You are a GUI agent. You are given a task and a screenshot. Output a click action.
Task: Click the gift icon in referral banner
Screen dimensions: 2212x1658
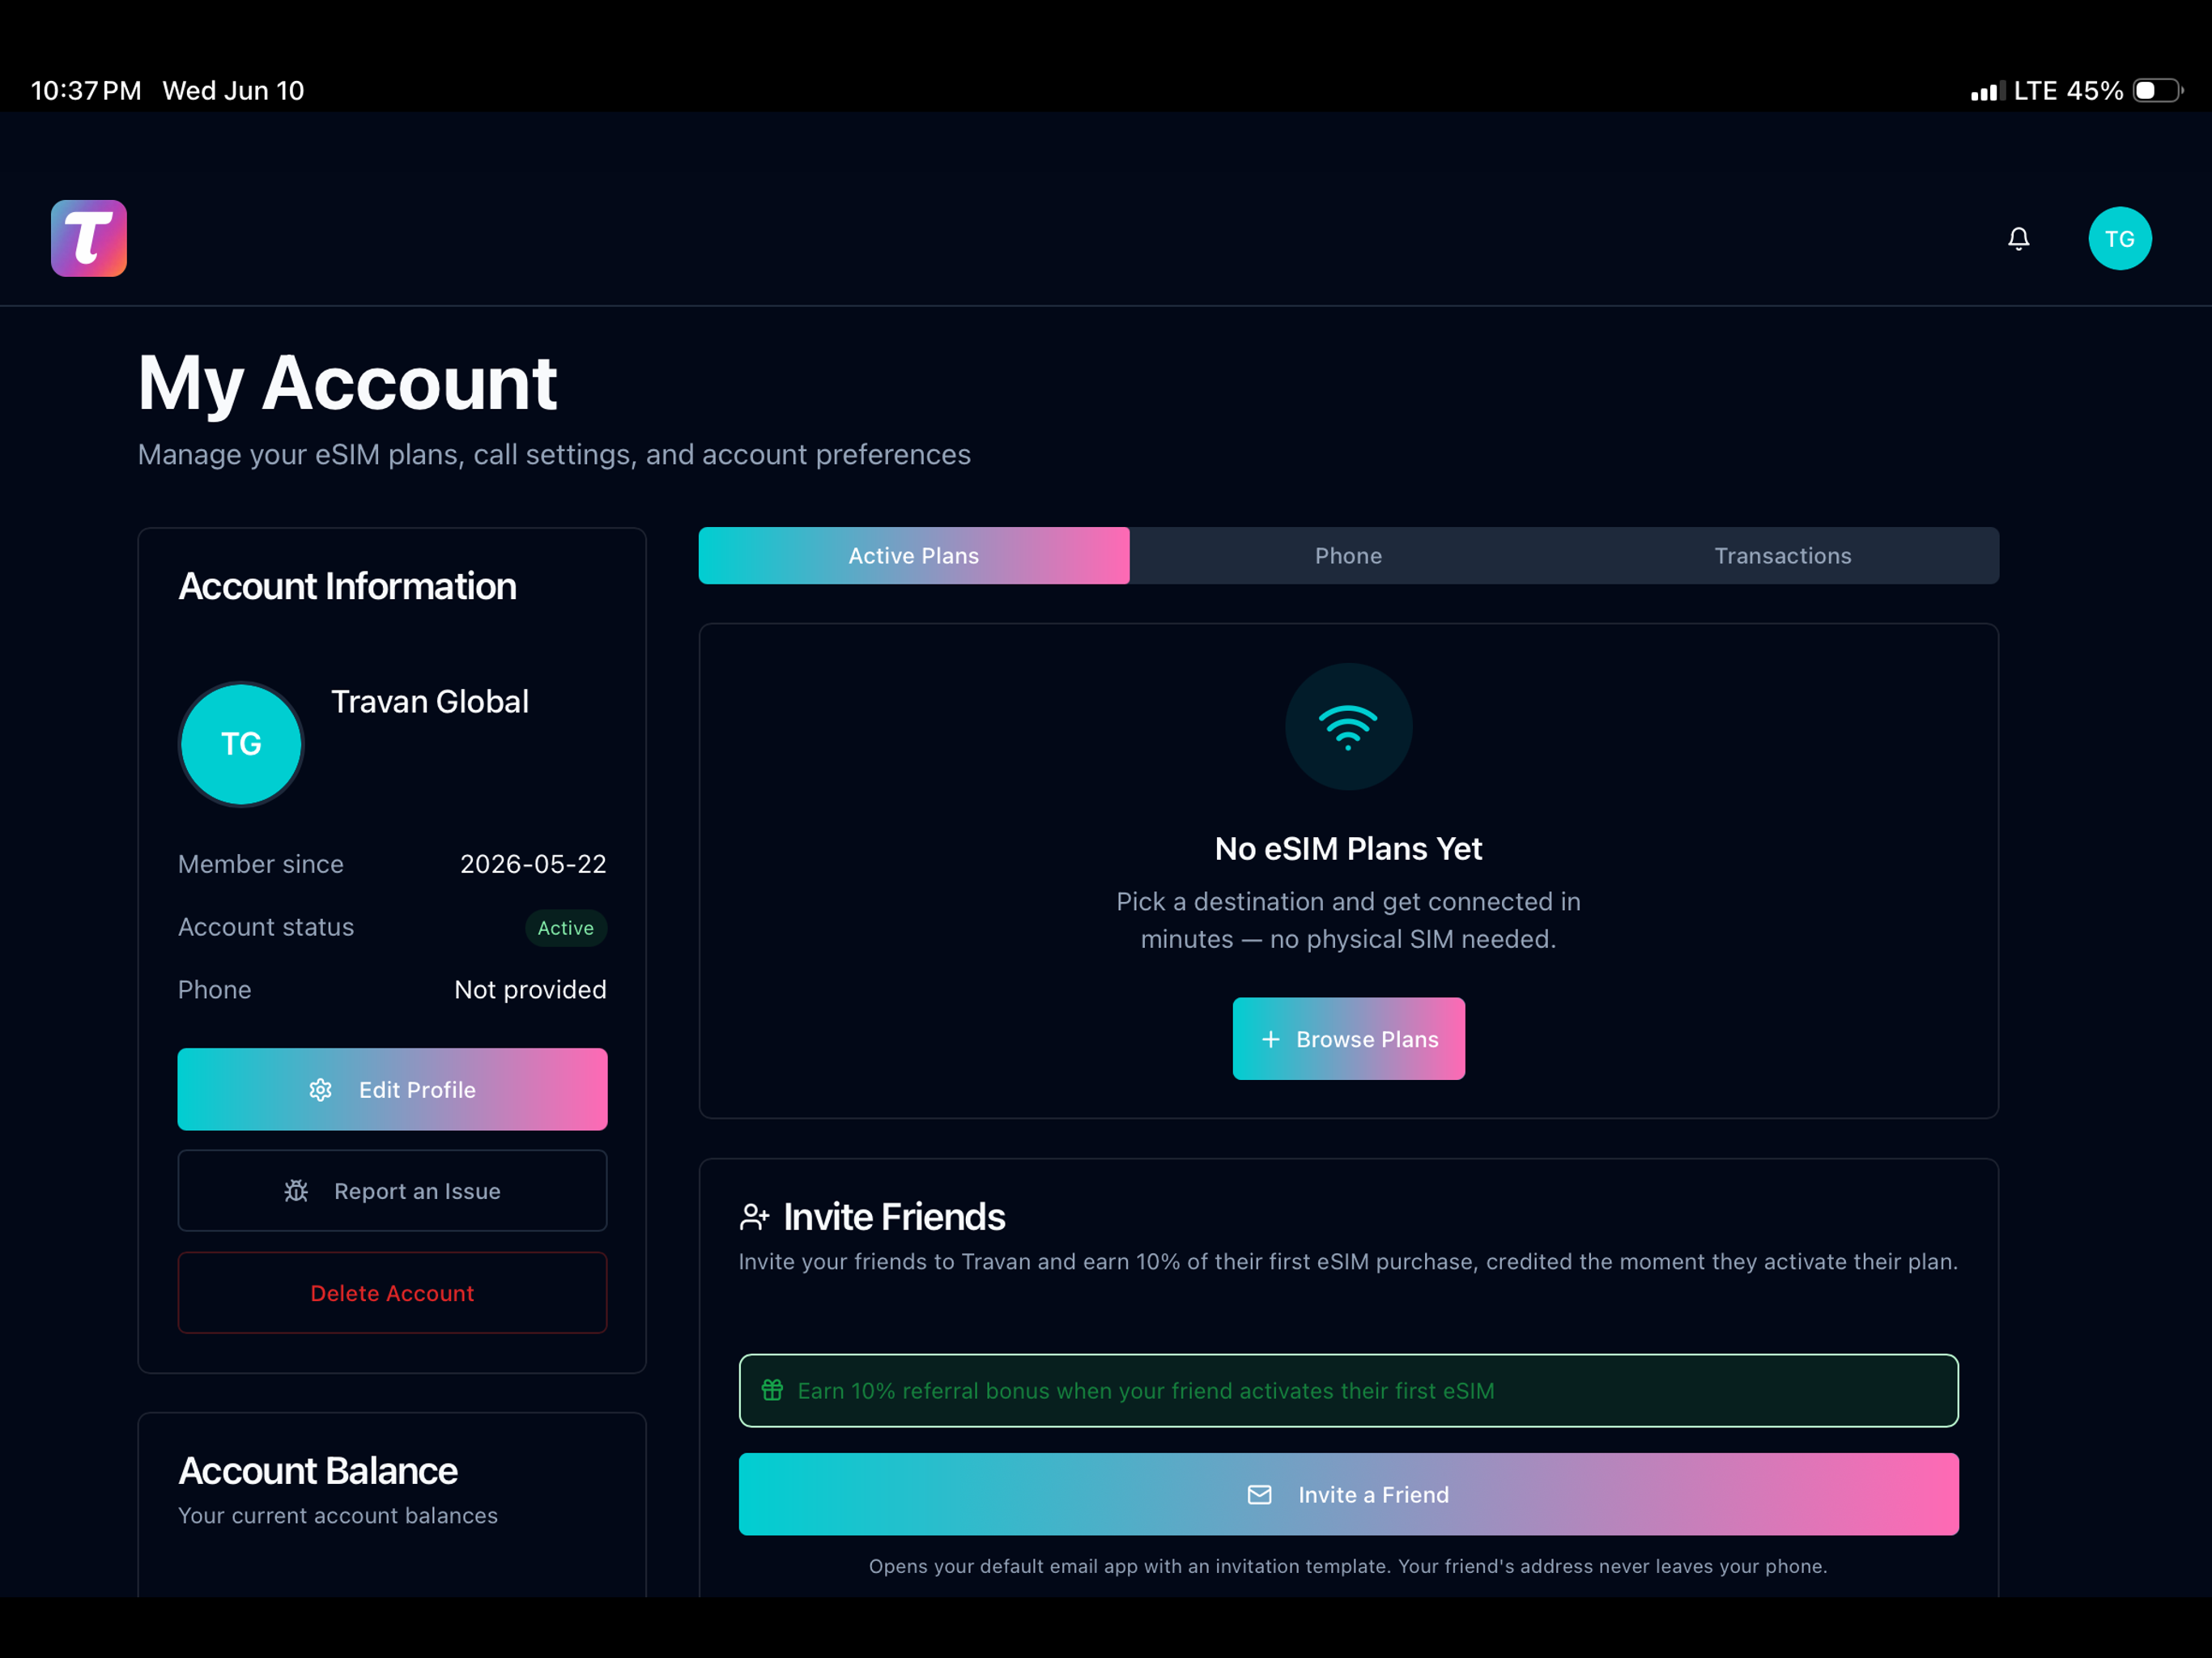772,1390
